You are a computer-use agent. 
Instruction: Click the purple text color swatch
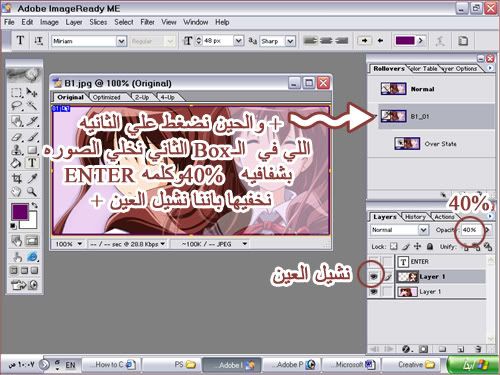[x=405, y=41]
